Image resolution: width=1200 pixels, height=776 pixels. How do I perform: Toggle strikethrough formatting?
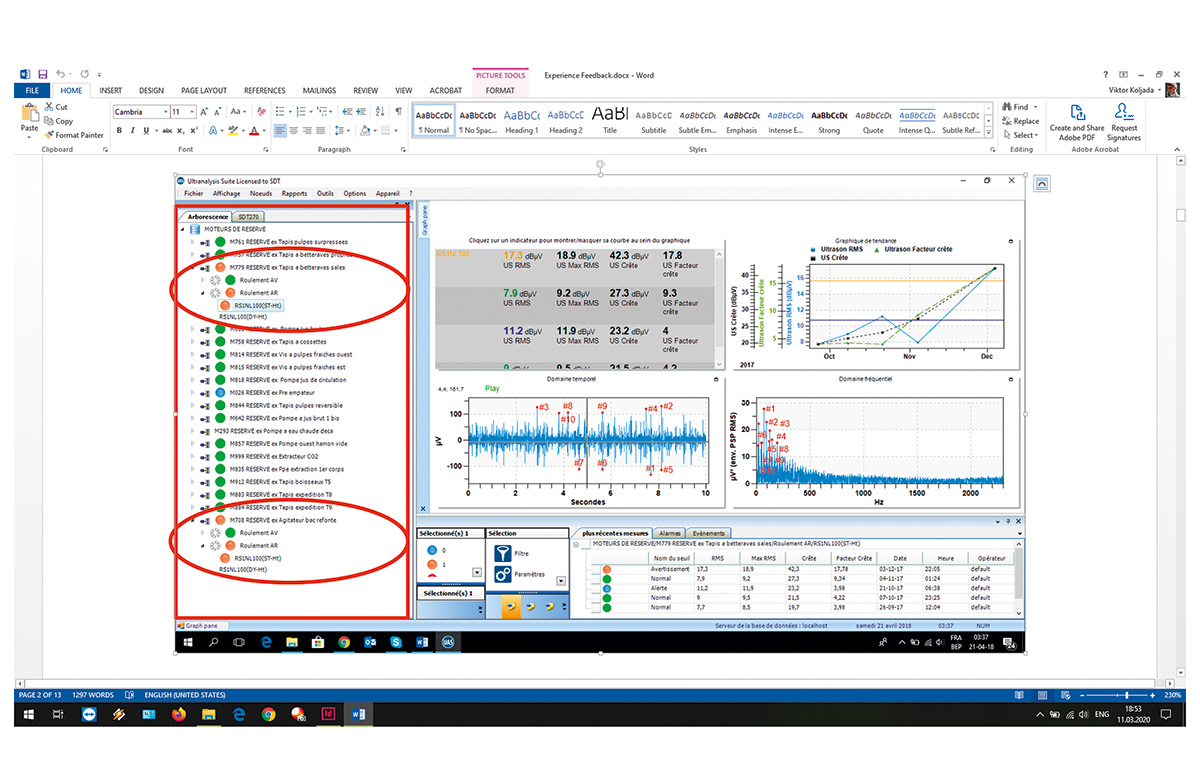pyautogui.click(x=167, y=131)
